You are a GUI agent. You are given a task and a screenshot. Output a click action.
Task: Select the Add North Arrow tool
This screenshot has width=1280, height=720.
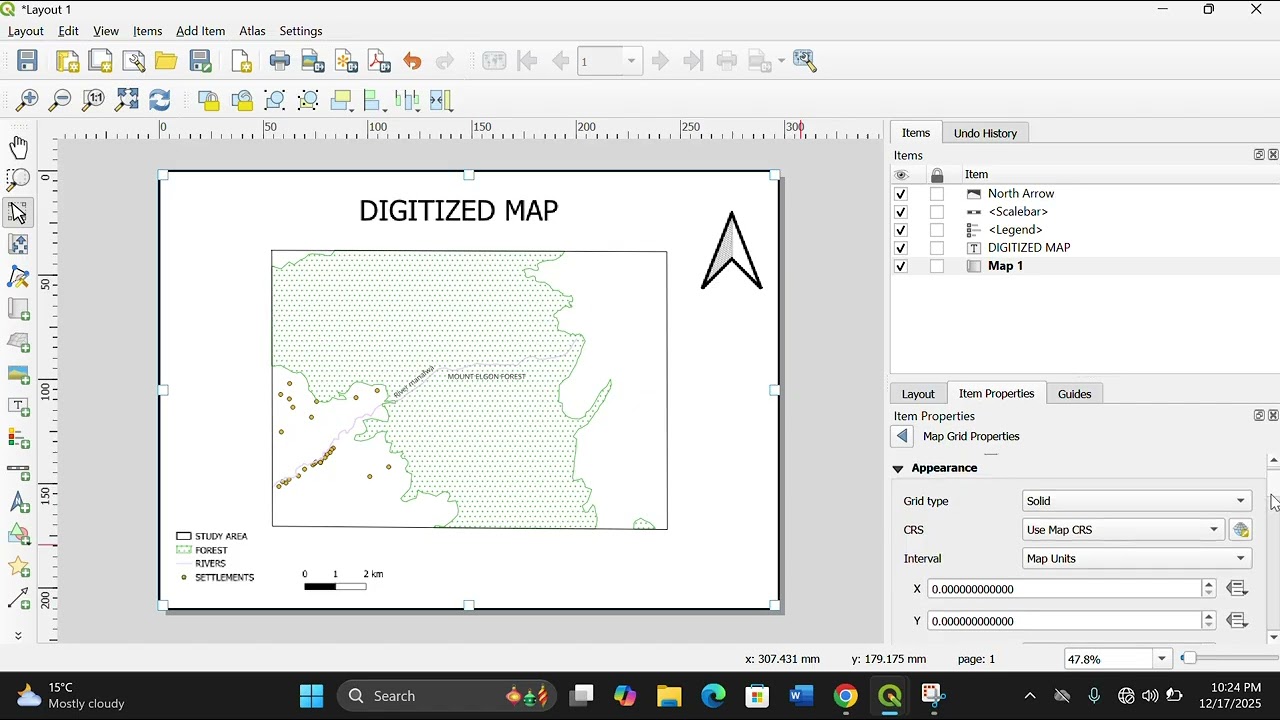[x=18, y=503]
